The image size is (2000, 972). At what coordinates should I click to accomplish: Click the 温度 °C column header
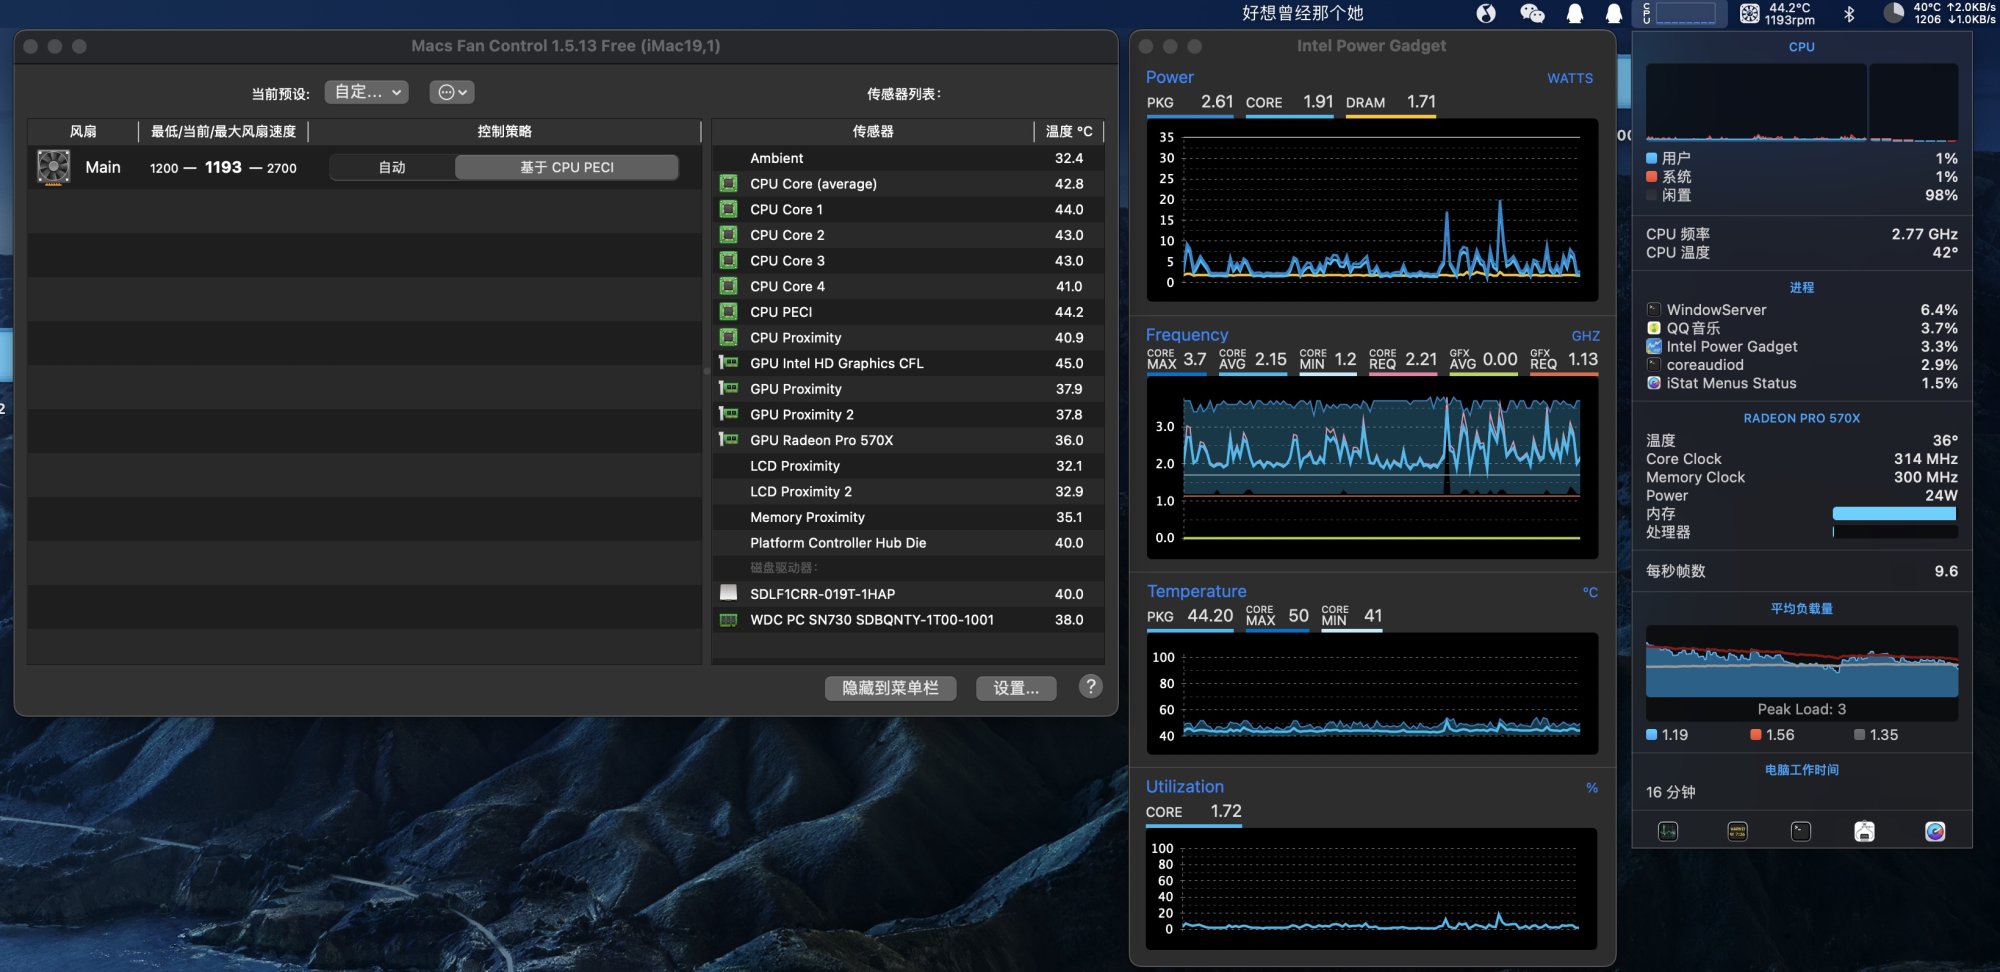(x=1068, y=131)
